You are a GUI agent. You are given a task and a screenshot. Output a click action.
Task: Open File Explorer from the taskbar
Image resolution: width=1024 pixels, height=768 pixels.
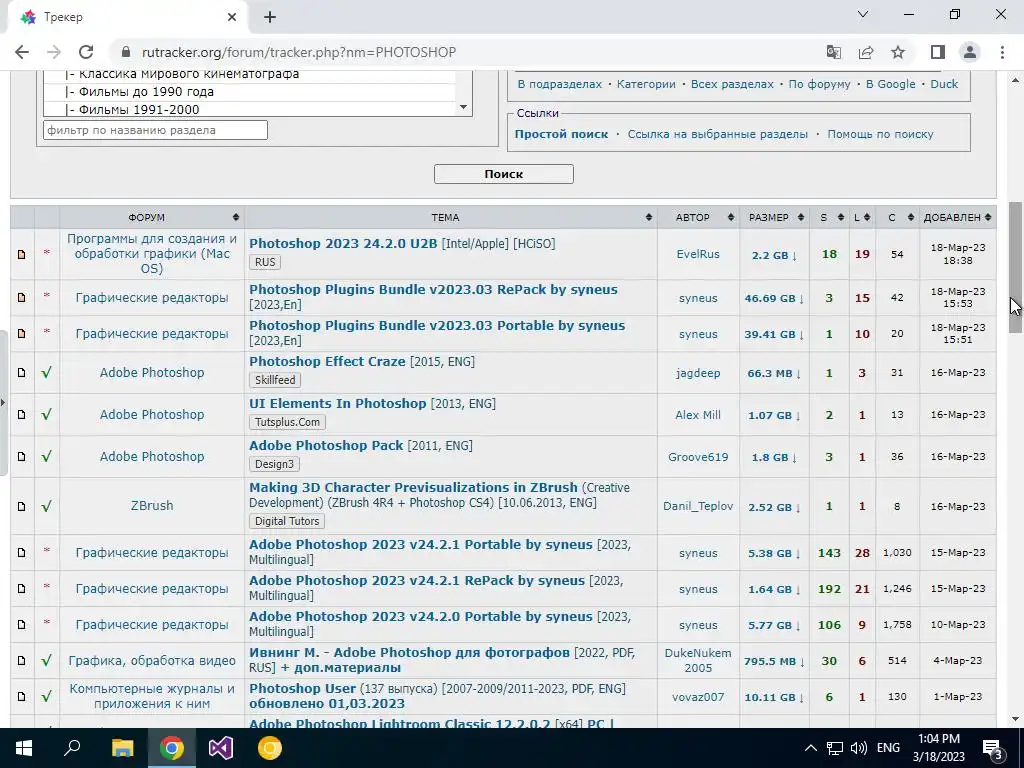pos(122,748)
